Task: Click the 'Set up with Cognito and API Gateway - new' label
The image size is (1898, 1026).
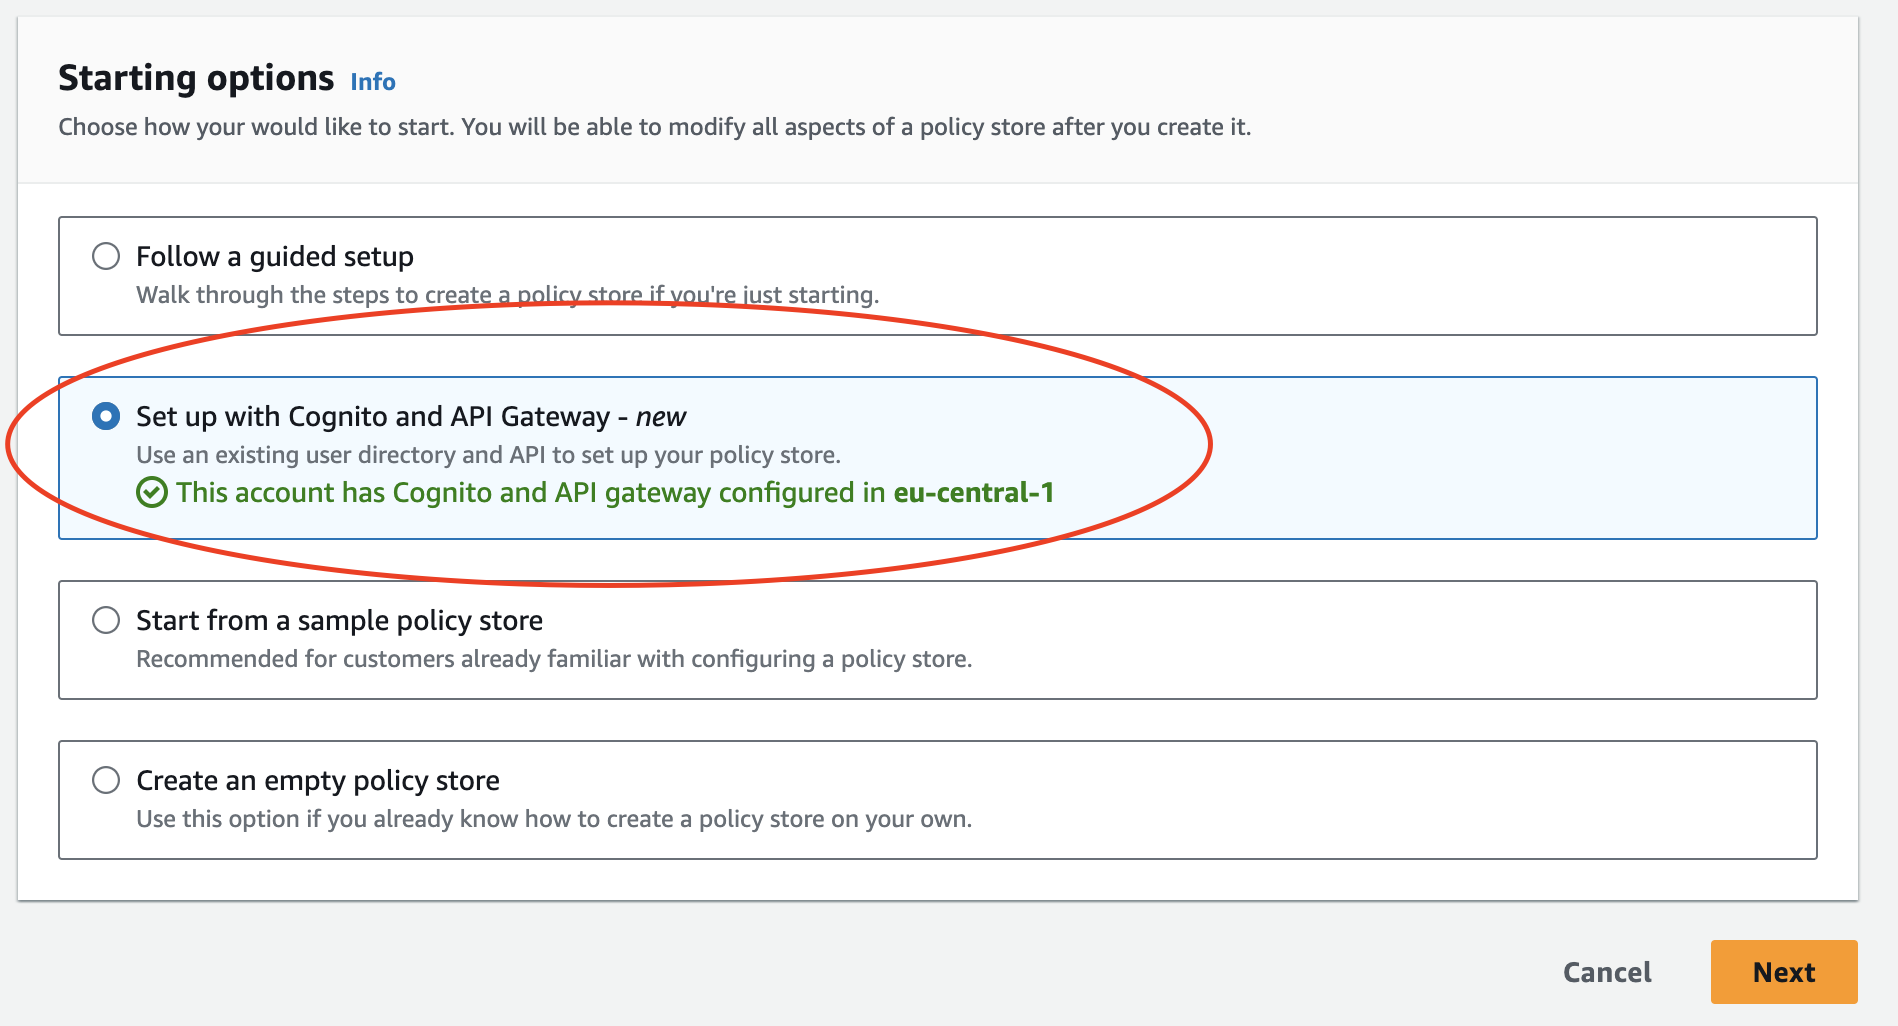Action: tap(411, 417)
